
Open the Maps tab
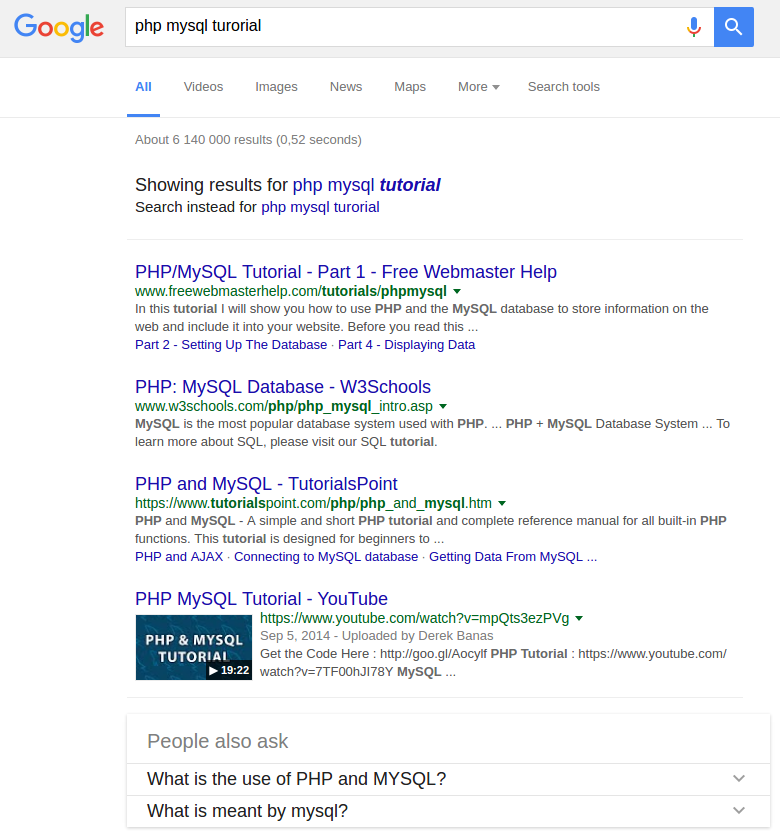click(410, 87)
